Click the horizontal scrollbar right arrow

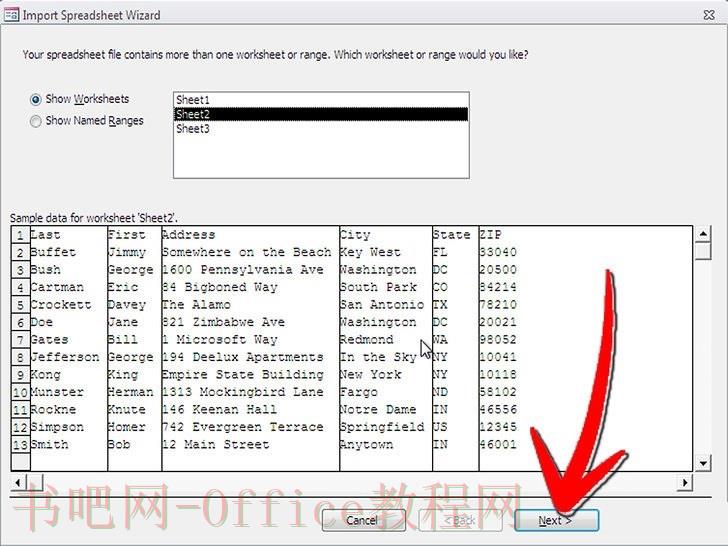pyautogui.click(x=685, y=482)
